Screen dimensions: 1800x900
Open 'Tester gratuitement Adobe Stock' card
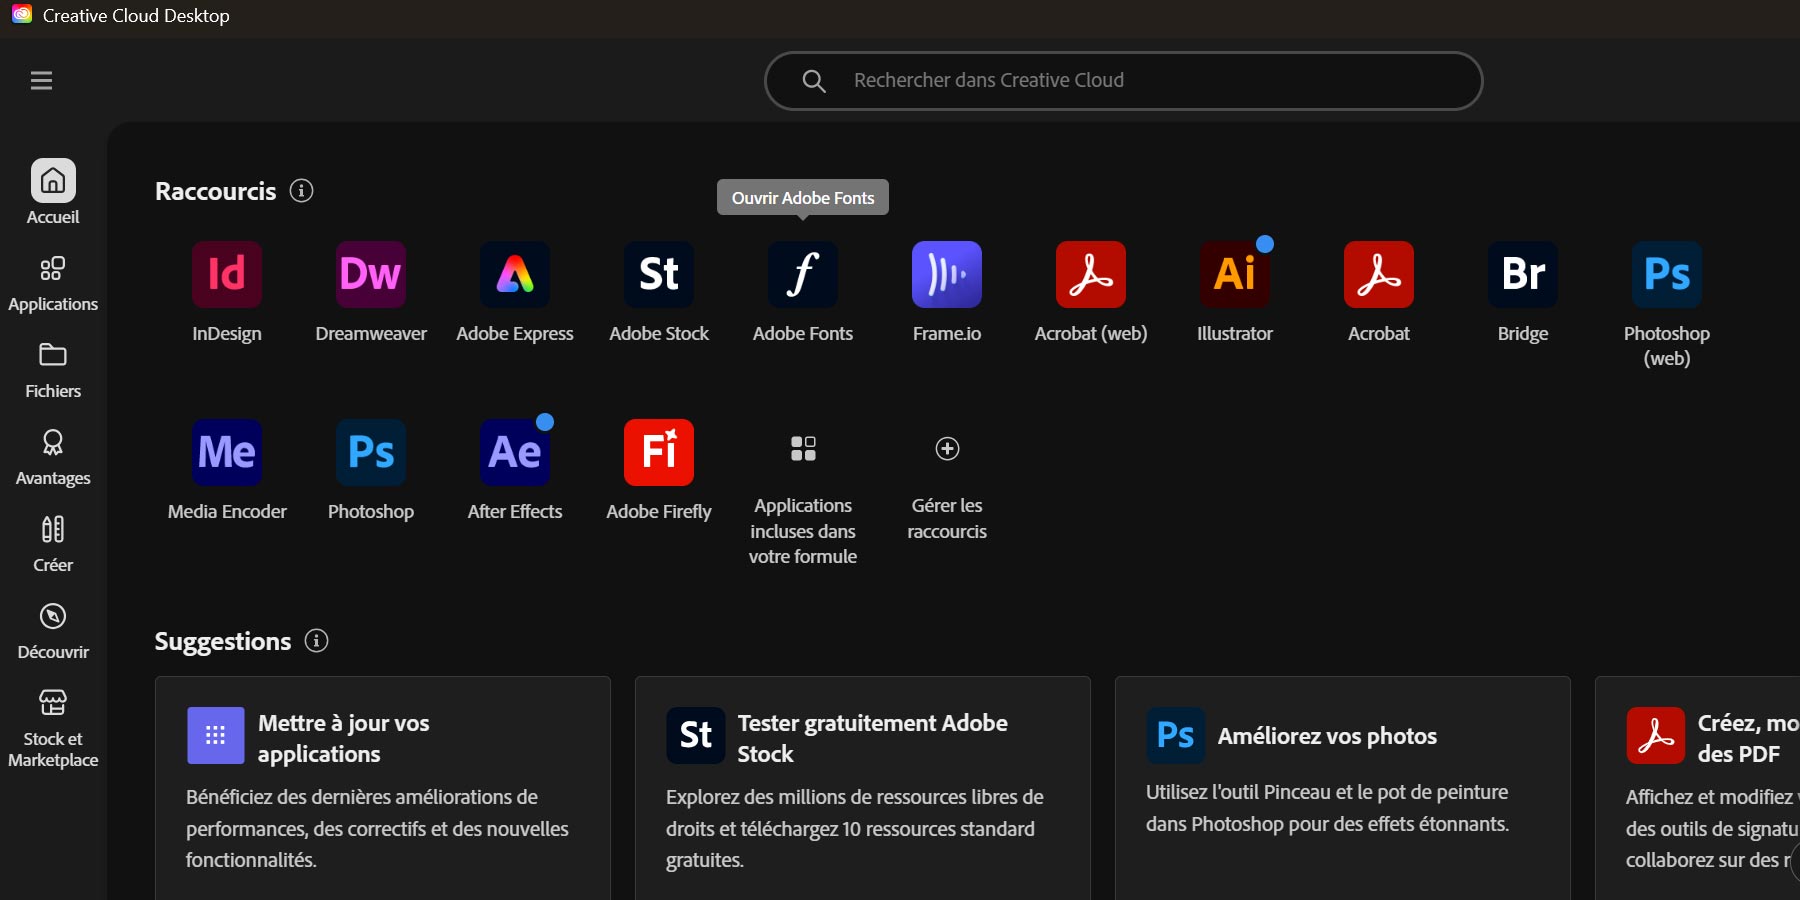point(863,788)
